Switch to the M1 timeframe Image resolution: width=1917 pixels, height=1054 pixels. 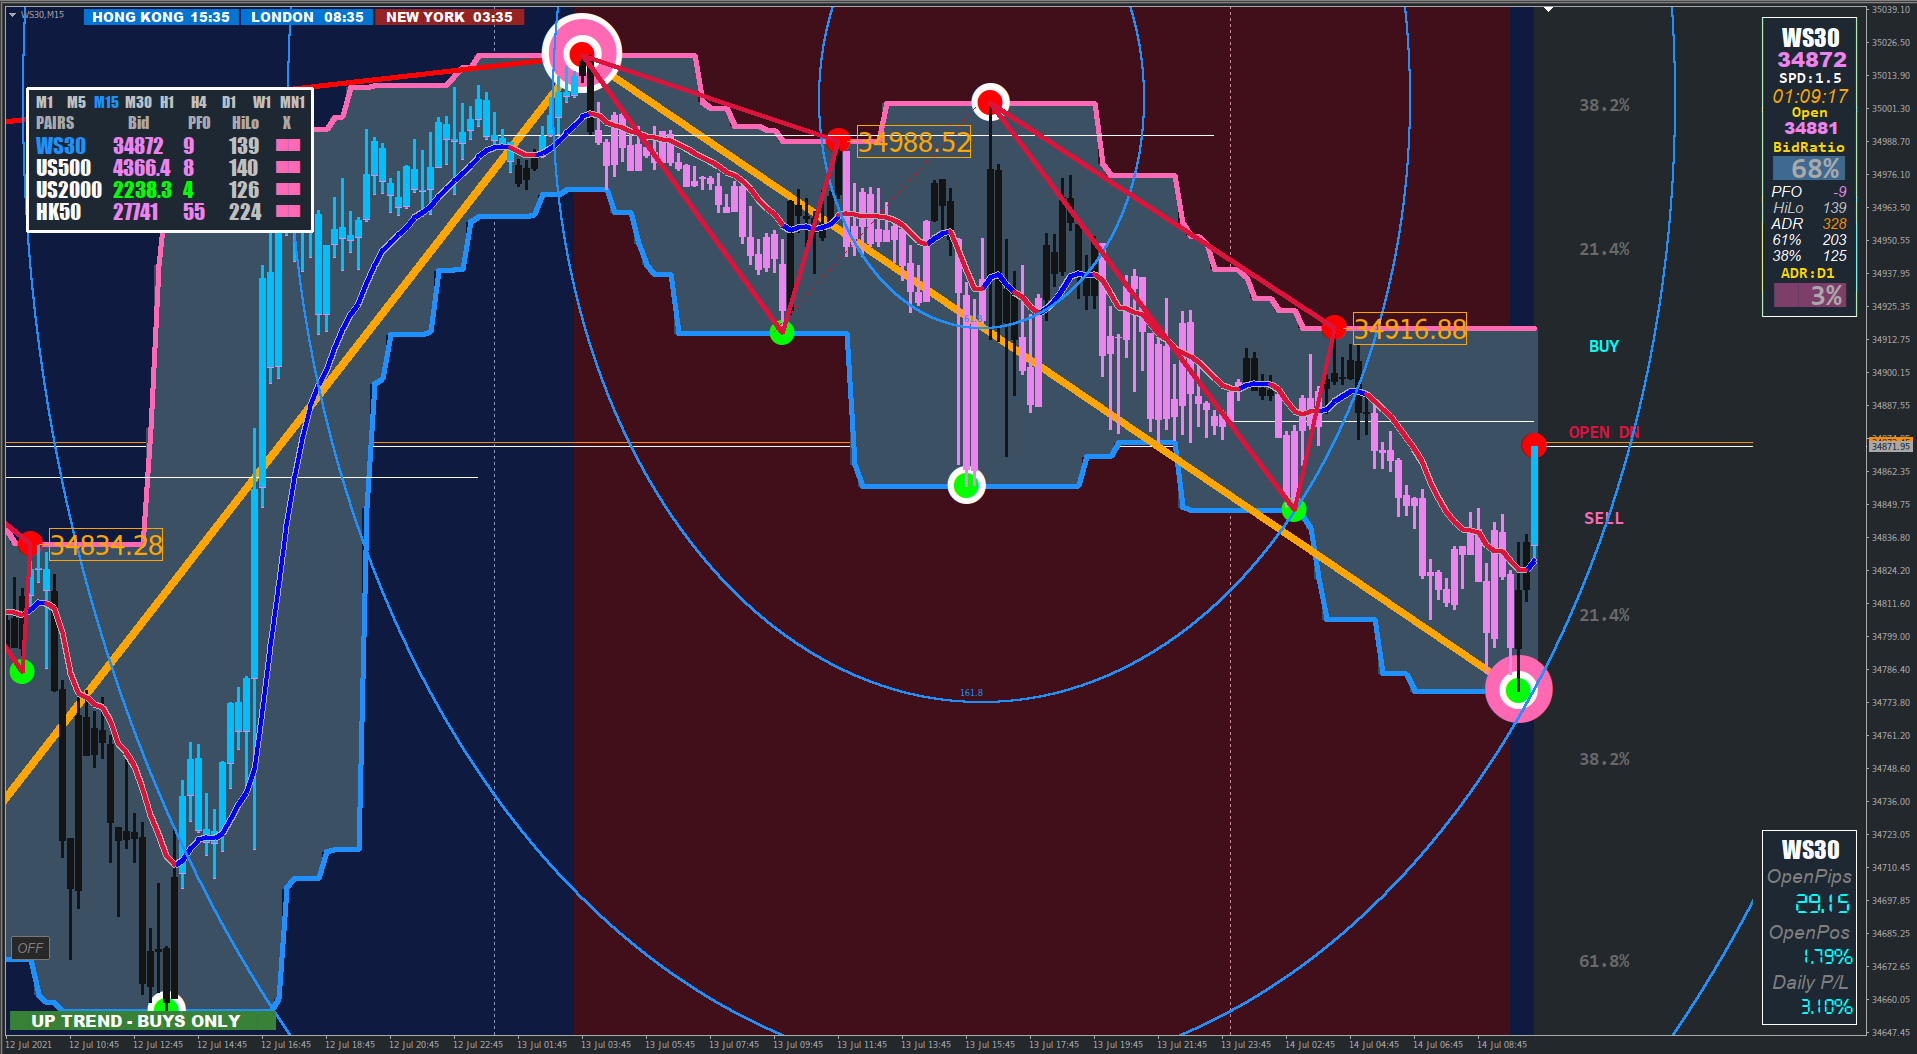pos(44,102)
